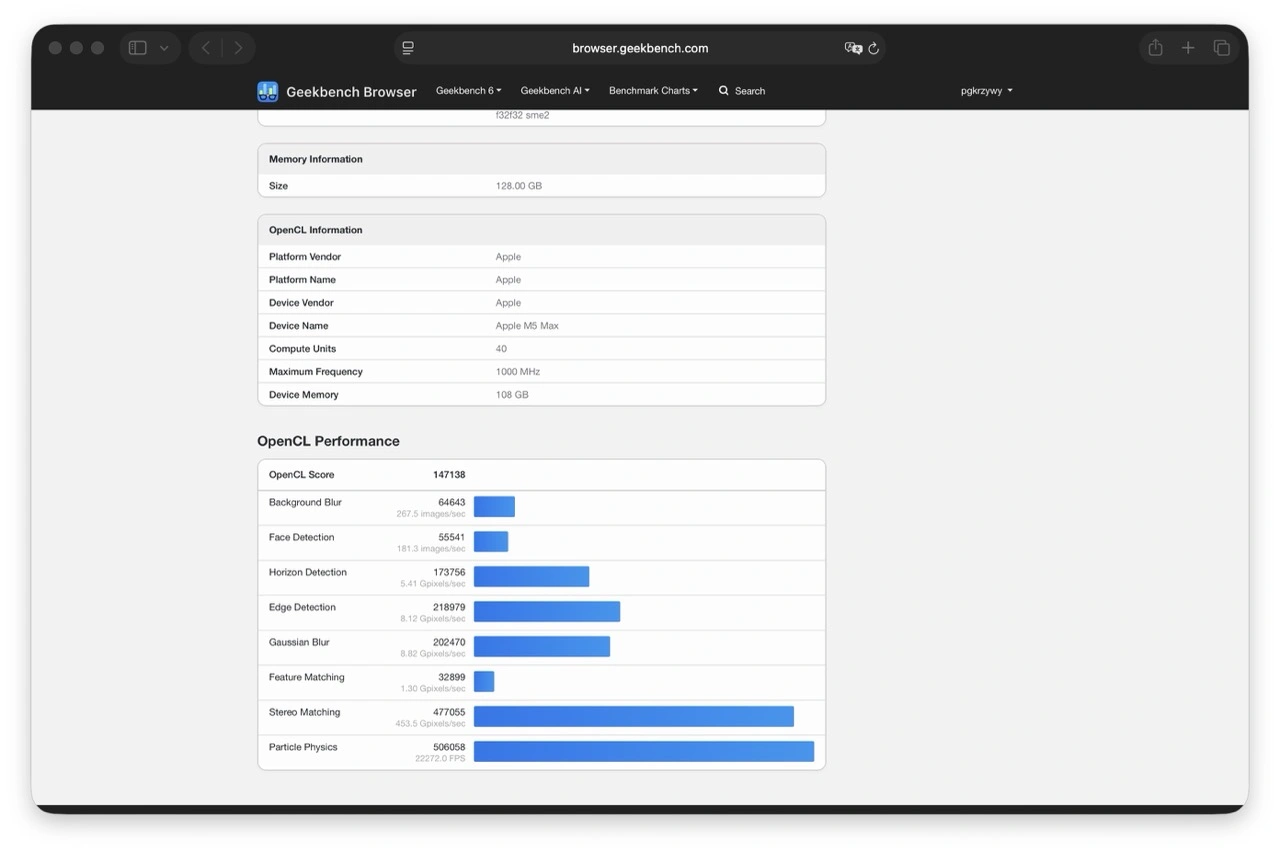Click the Search magnifier icon
1280x852 pixels.
(724, 91)
